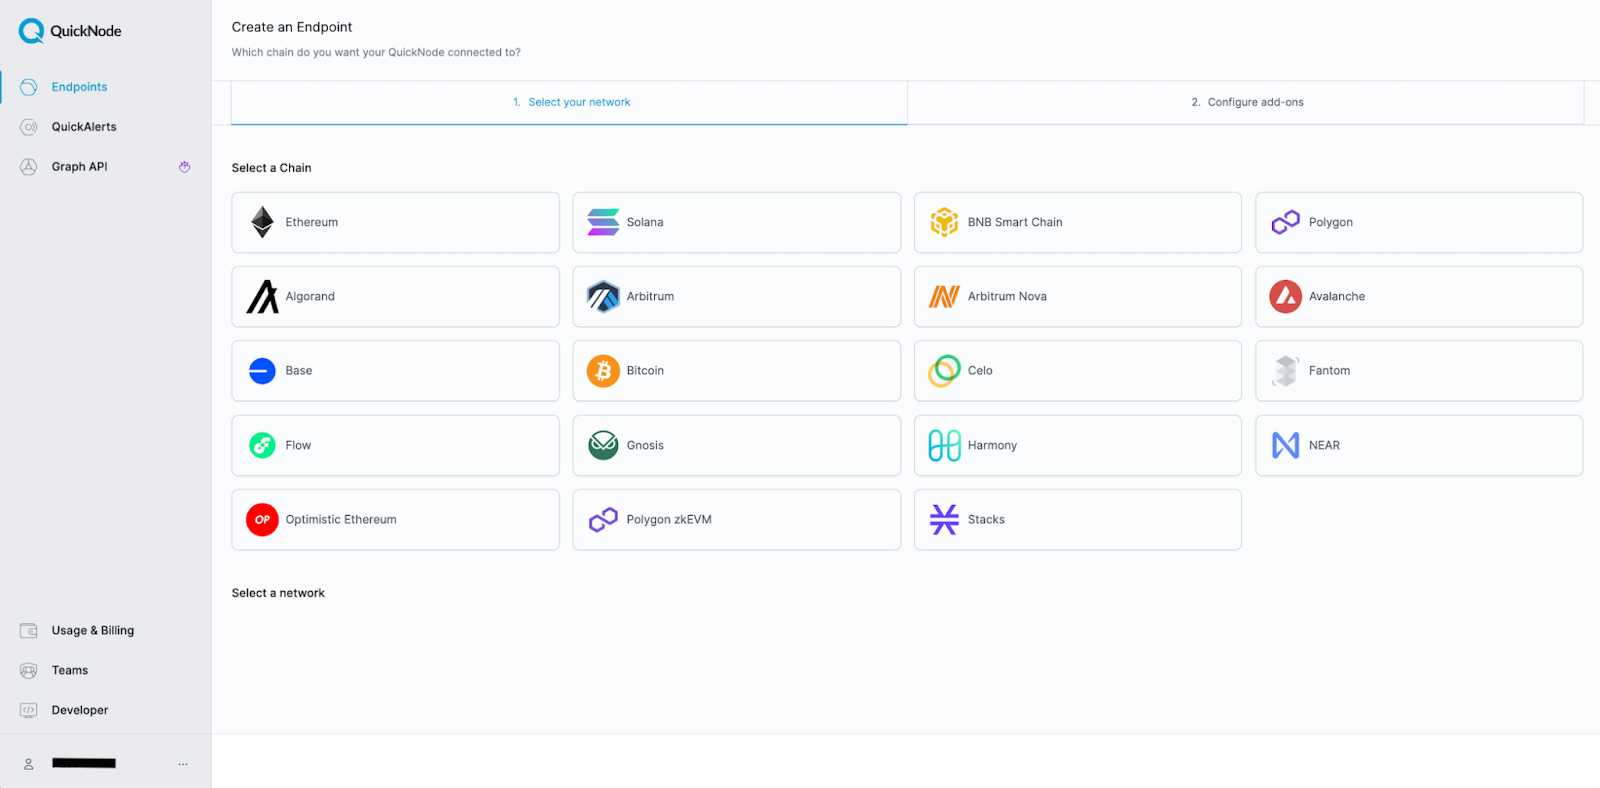This screenshot has height=788, width=1600.
Task: Select the Gnosis chain icon
Action: pyautogui.click(x=603, y=445)
